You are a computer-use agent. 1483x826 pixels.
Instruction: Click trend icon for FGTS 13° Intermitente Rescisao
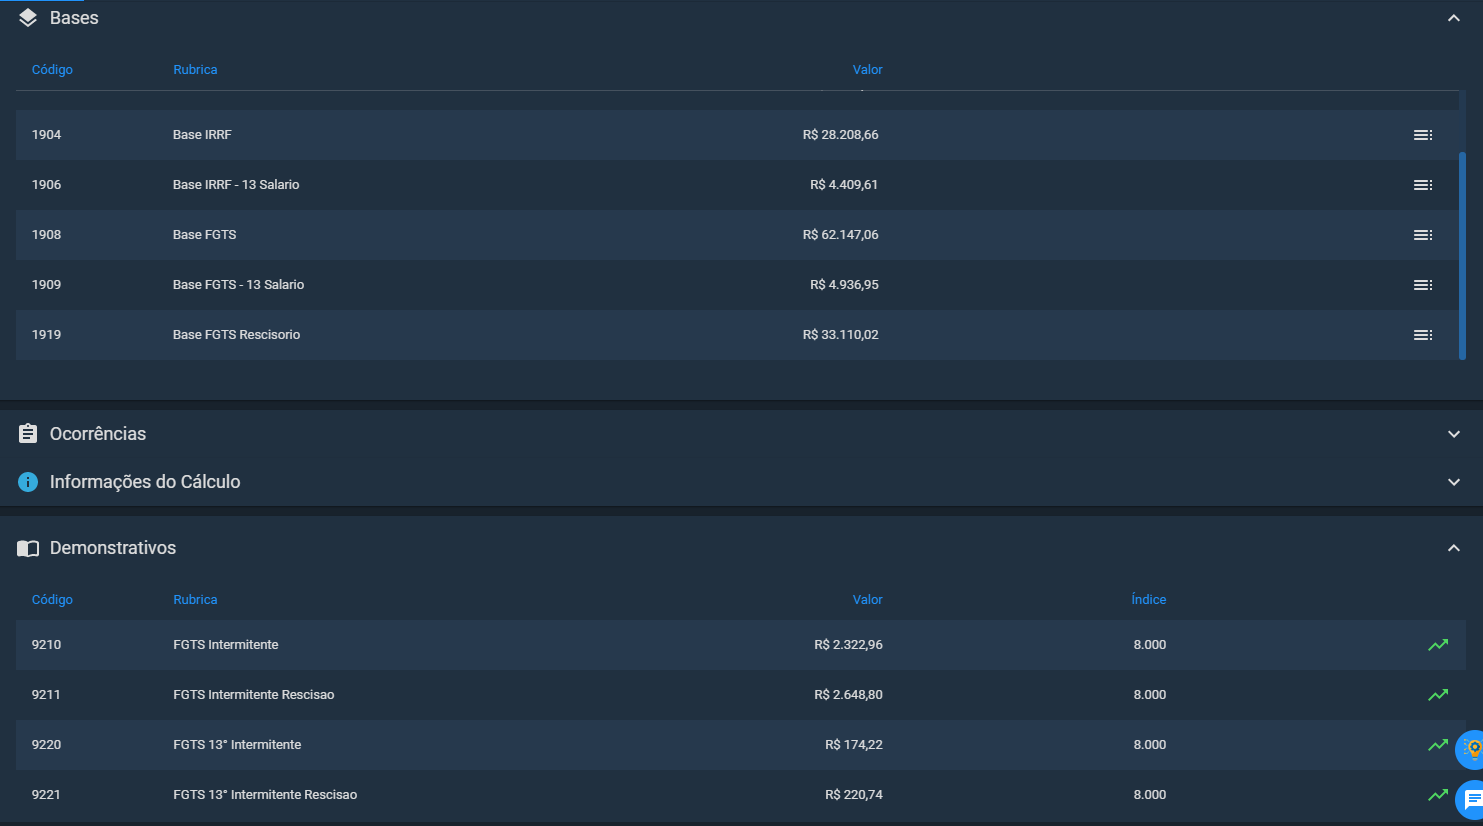(1438, 795)
